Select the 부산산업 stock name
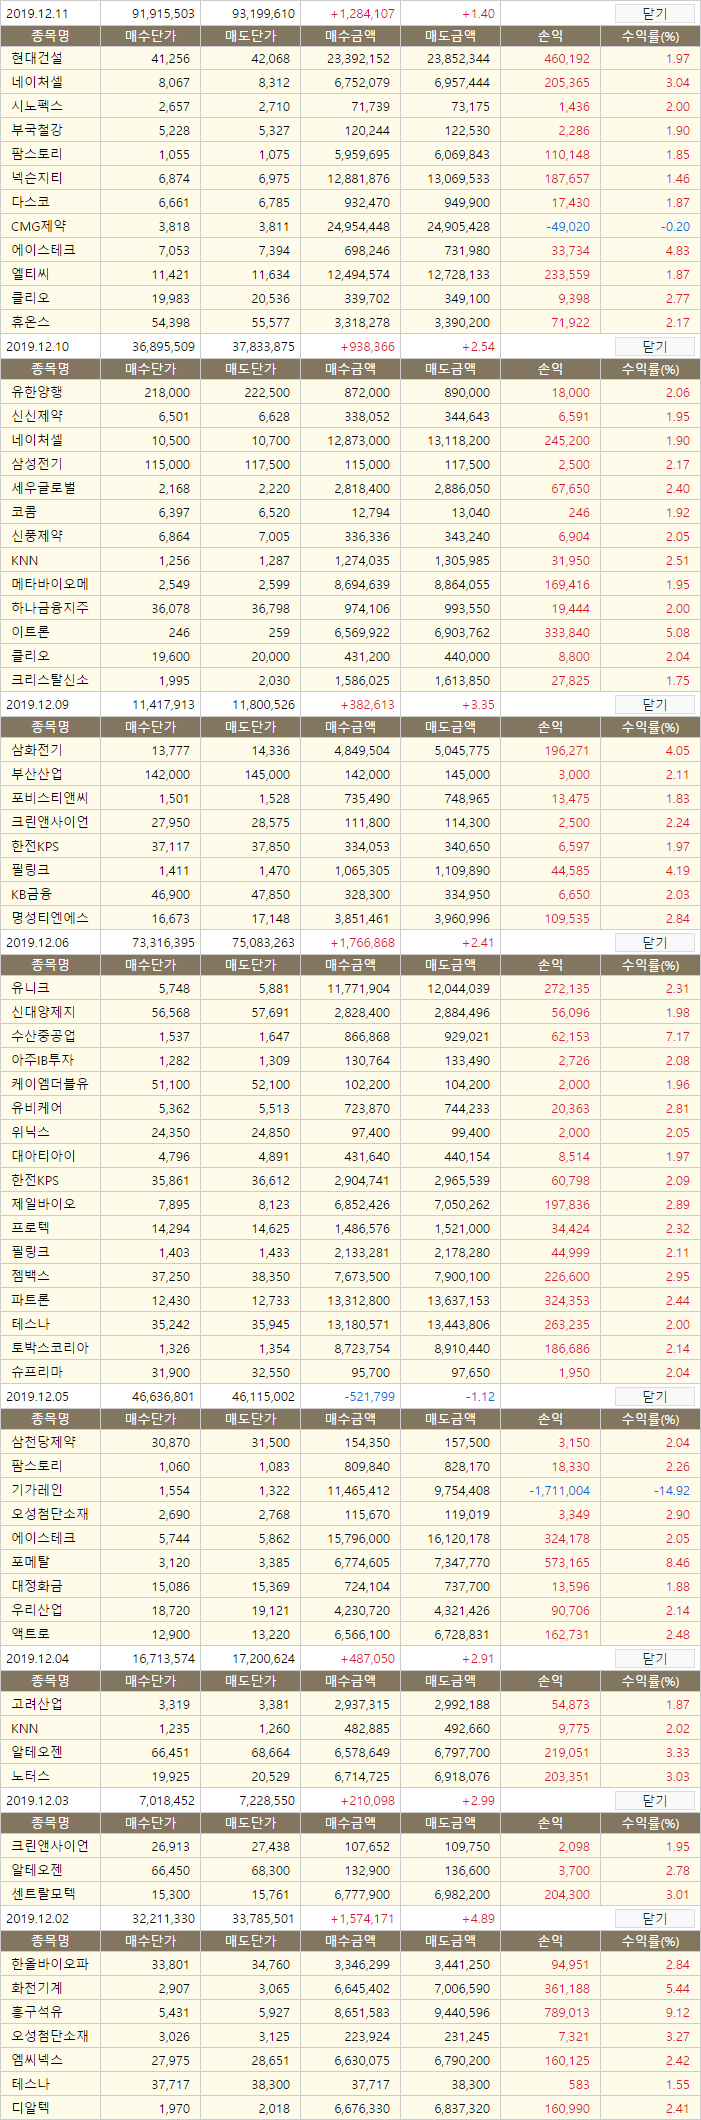Image resolution: width=701 pixels, height=2120 pixels. [x=36, y=774]
